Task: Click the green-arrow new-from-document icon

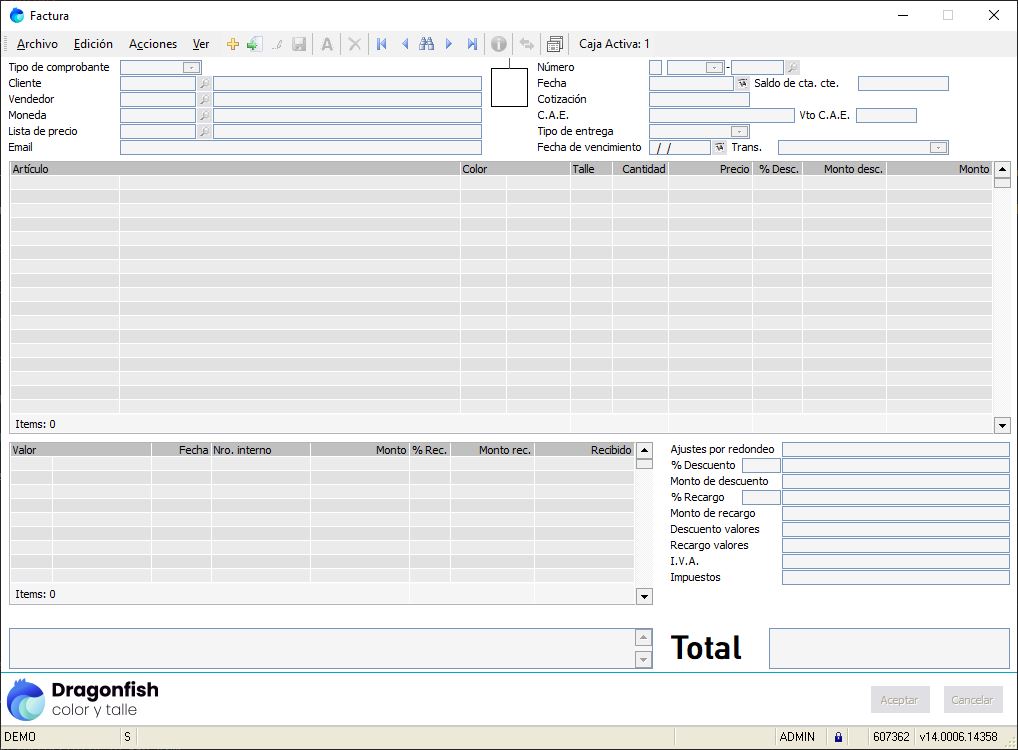Action: (254, 44)
